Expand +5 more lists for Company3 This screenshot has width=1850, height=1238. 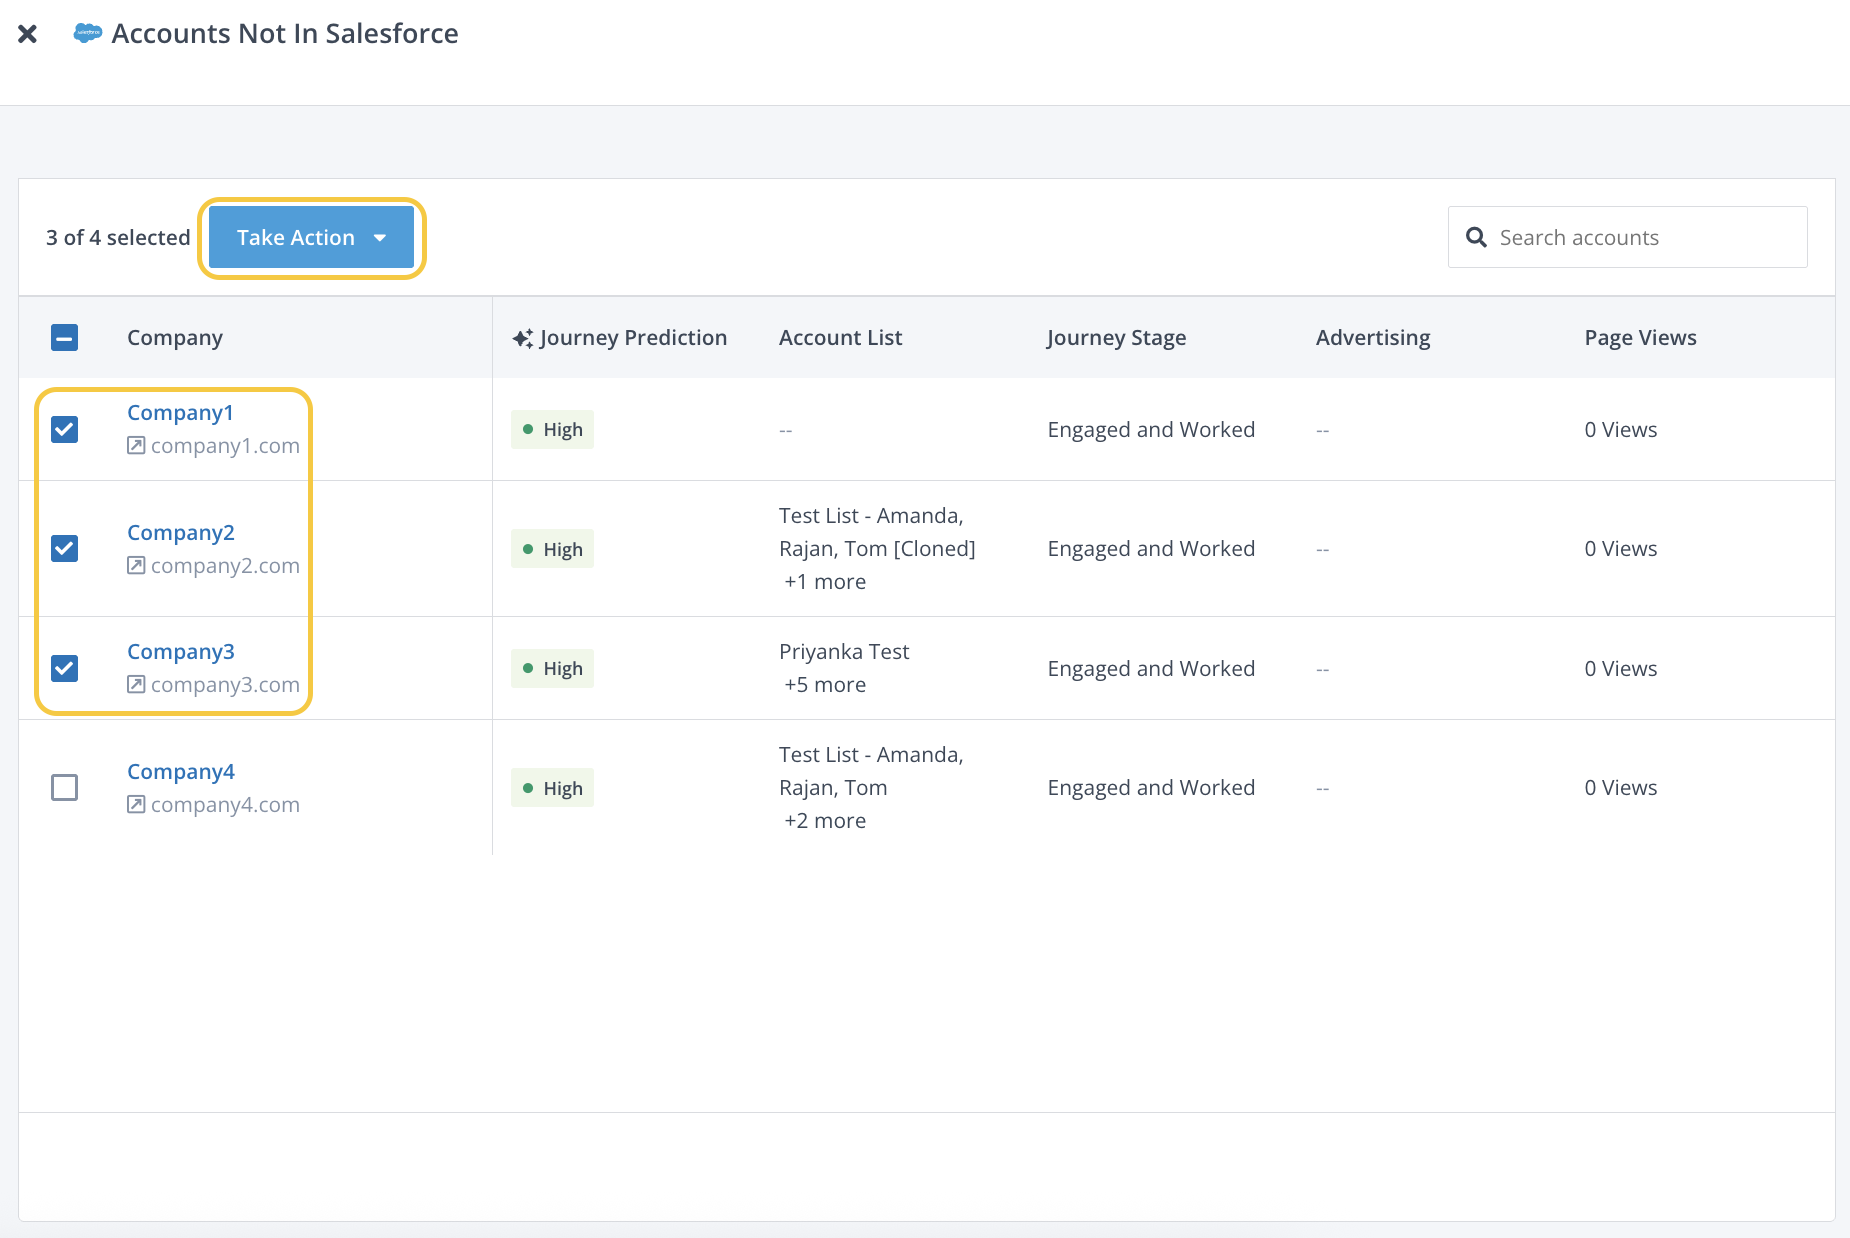tap(825, 685)
